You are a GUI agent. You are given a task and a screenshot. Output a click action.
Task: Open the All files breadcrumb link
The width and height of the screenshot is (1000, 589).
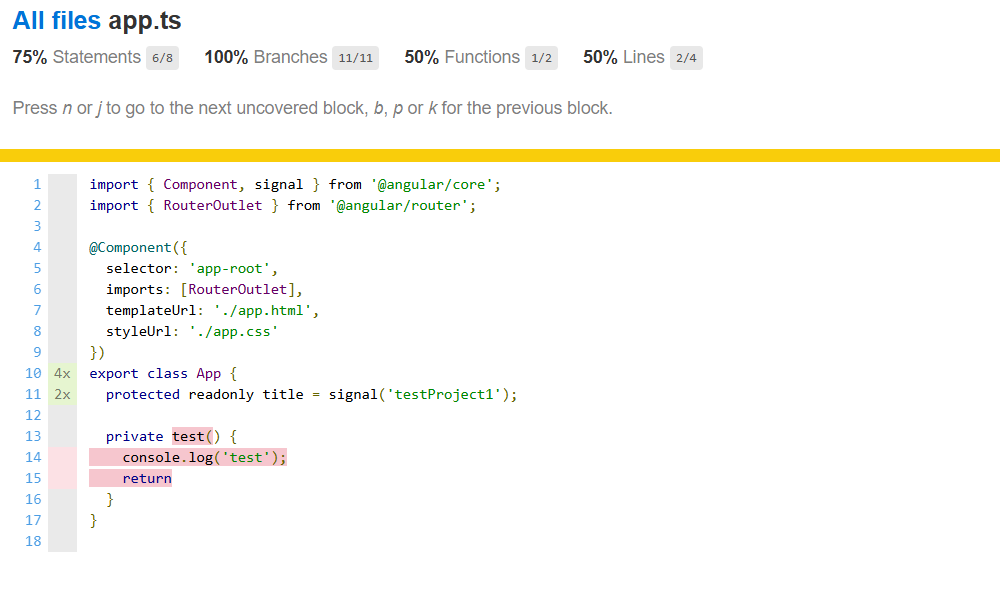point(56,20)
